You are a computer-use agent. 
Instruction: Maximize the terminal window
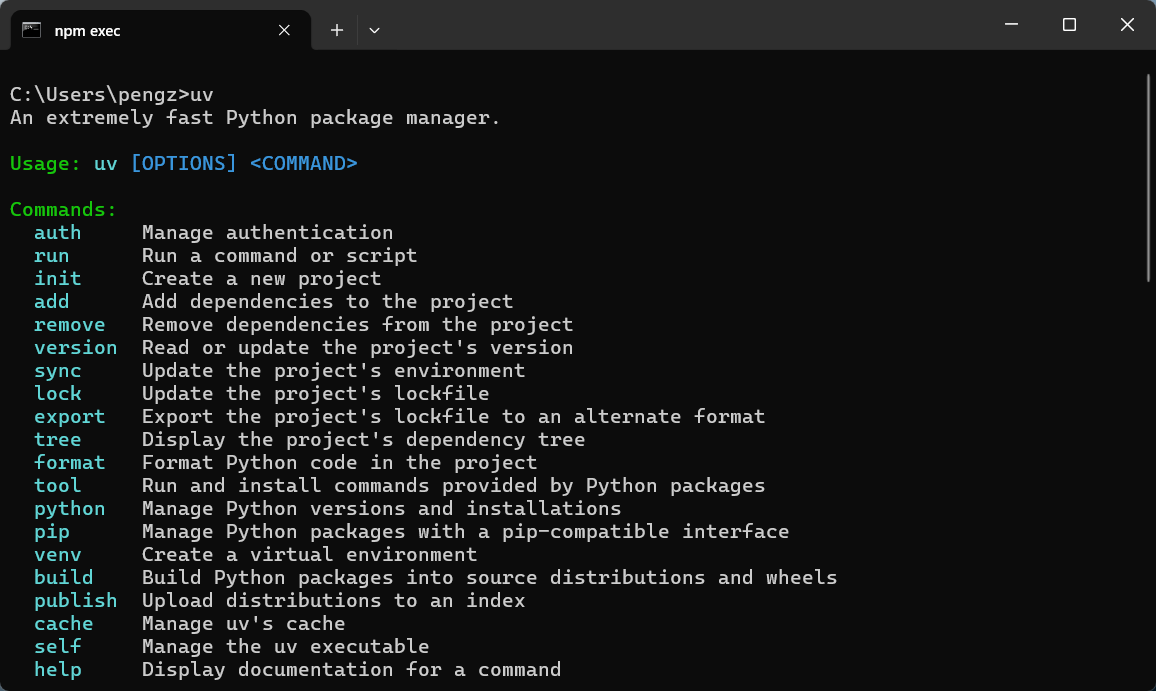click(1069, 25)
